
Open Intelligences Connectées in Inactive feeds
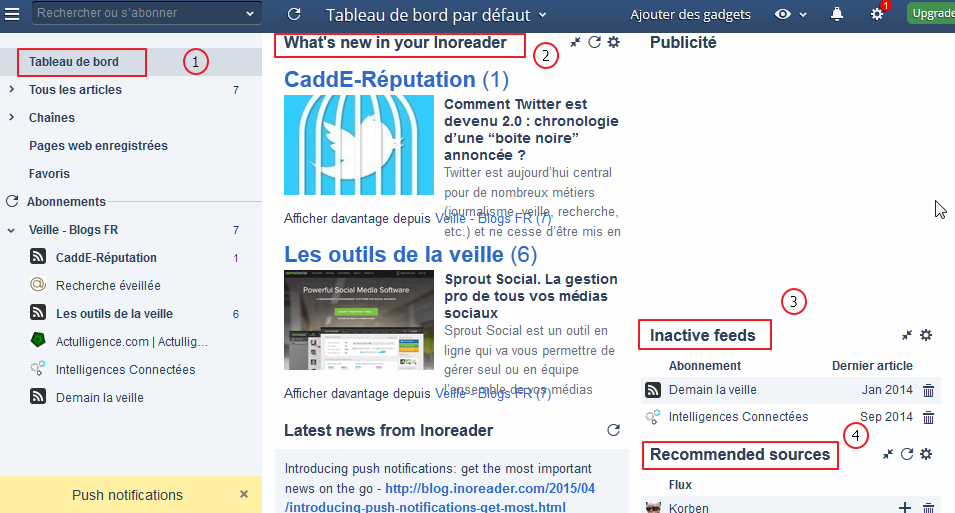point(738,417)
